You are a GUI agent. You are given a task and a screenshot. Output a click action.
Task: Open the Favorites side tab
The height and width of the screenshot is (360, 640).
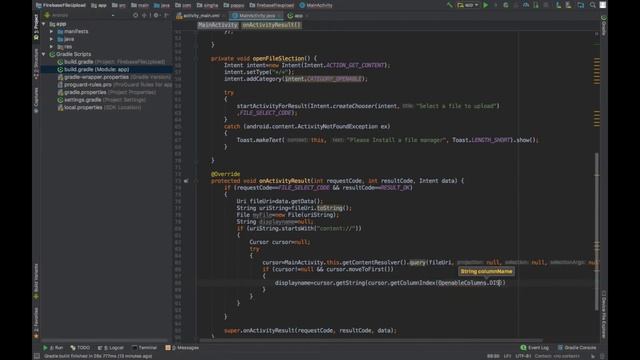pyautogui.click(x=36, y=322)
